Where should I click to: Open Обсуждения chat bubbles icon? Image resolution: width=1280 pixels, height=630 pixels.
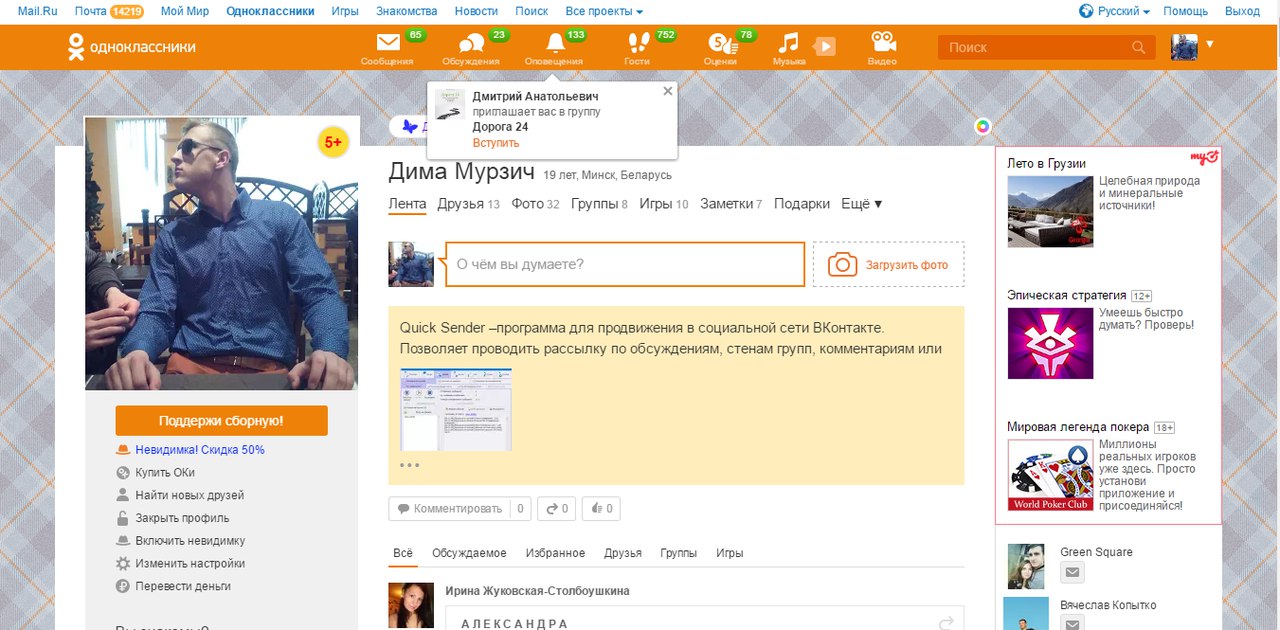(471, 44)
